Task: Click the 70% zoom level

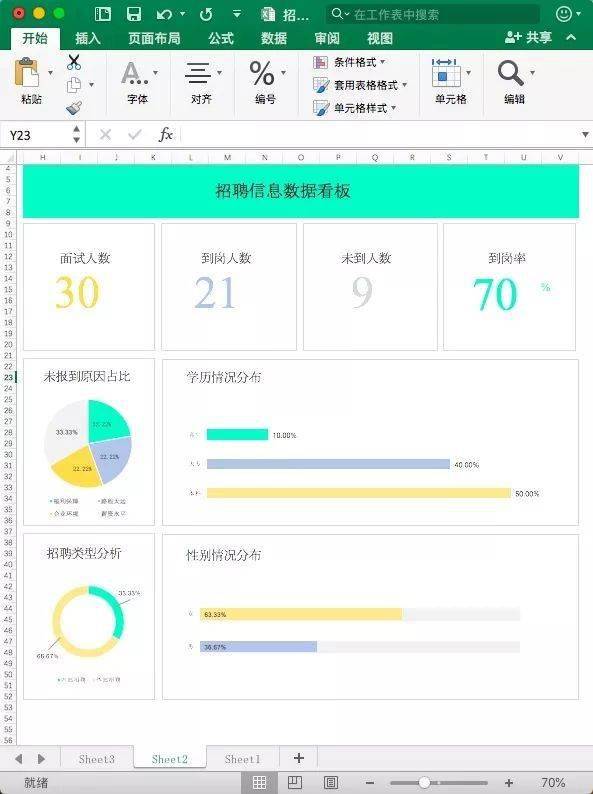Action: 552,783
